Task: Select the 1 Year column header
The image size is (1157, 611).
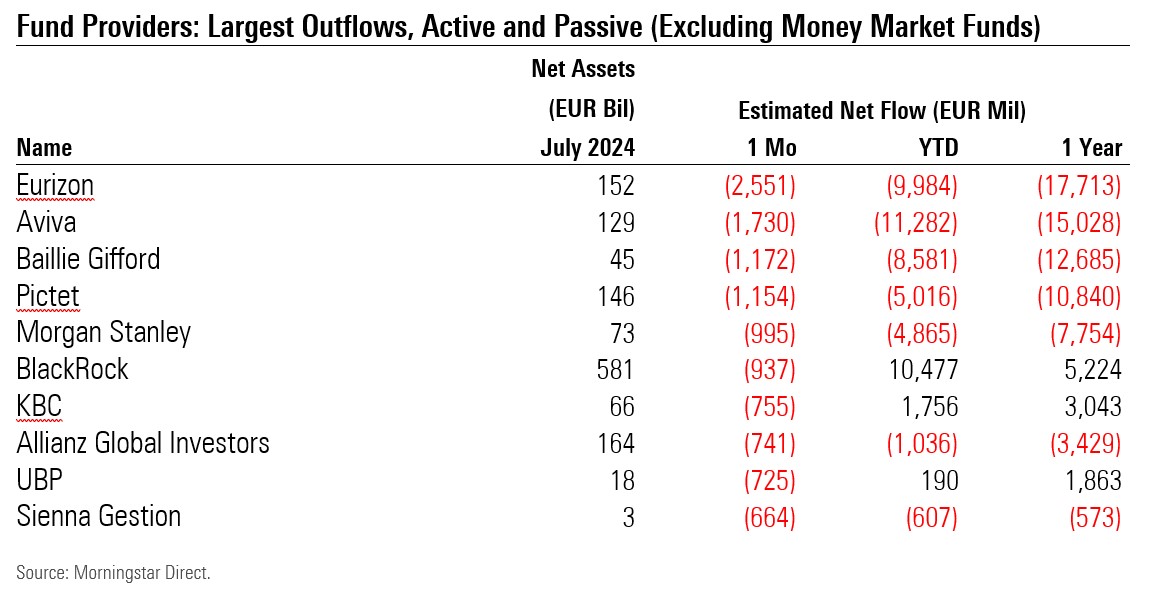Action: pos(1092,148)
